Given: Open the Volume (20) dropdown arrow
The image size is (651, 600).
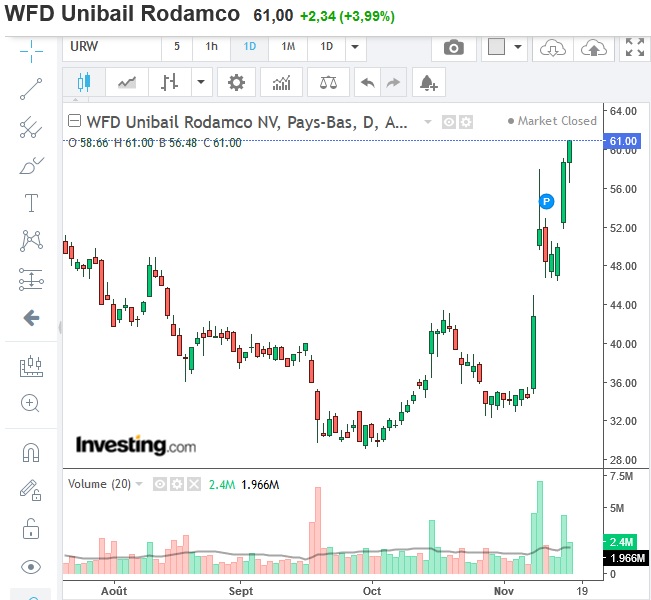Looking at the screenshot, I should click(x=139, y=484).
